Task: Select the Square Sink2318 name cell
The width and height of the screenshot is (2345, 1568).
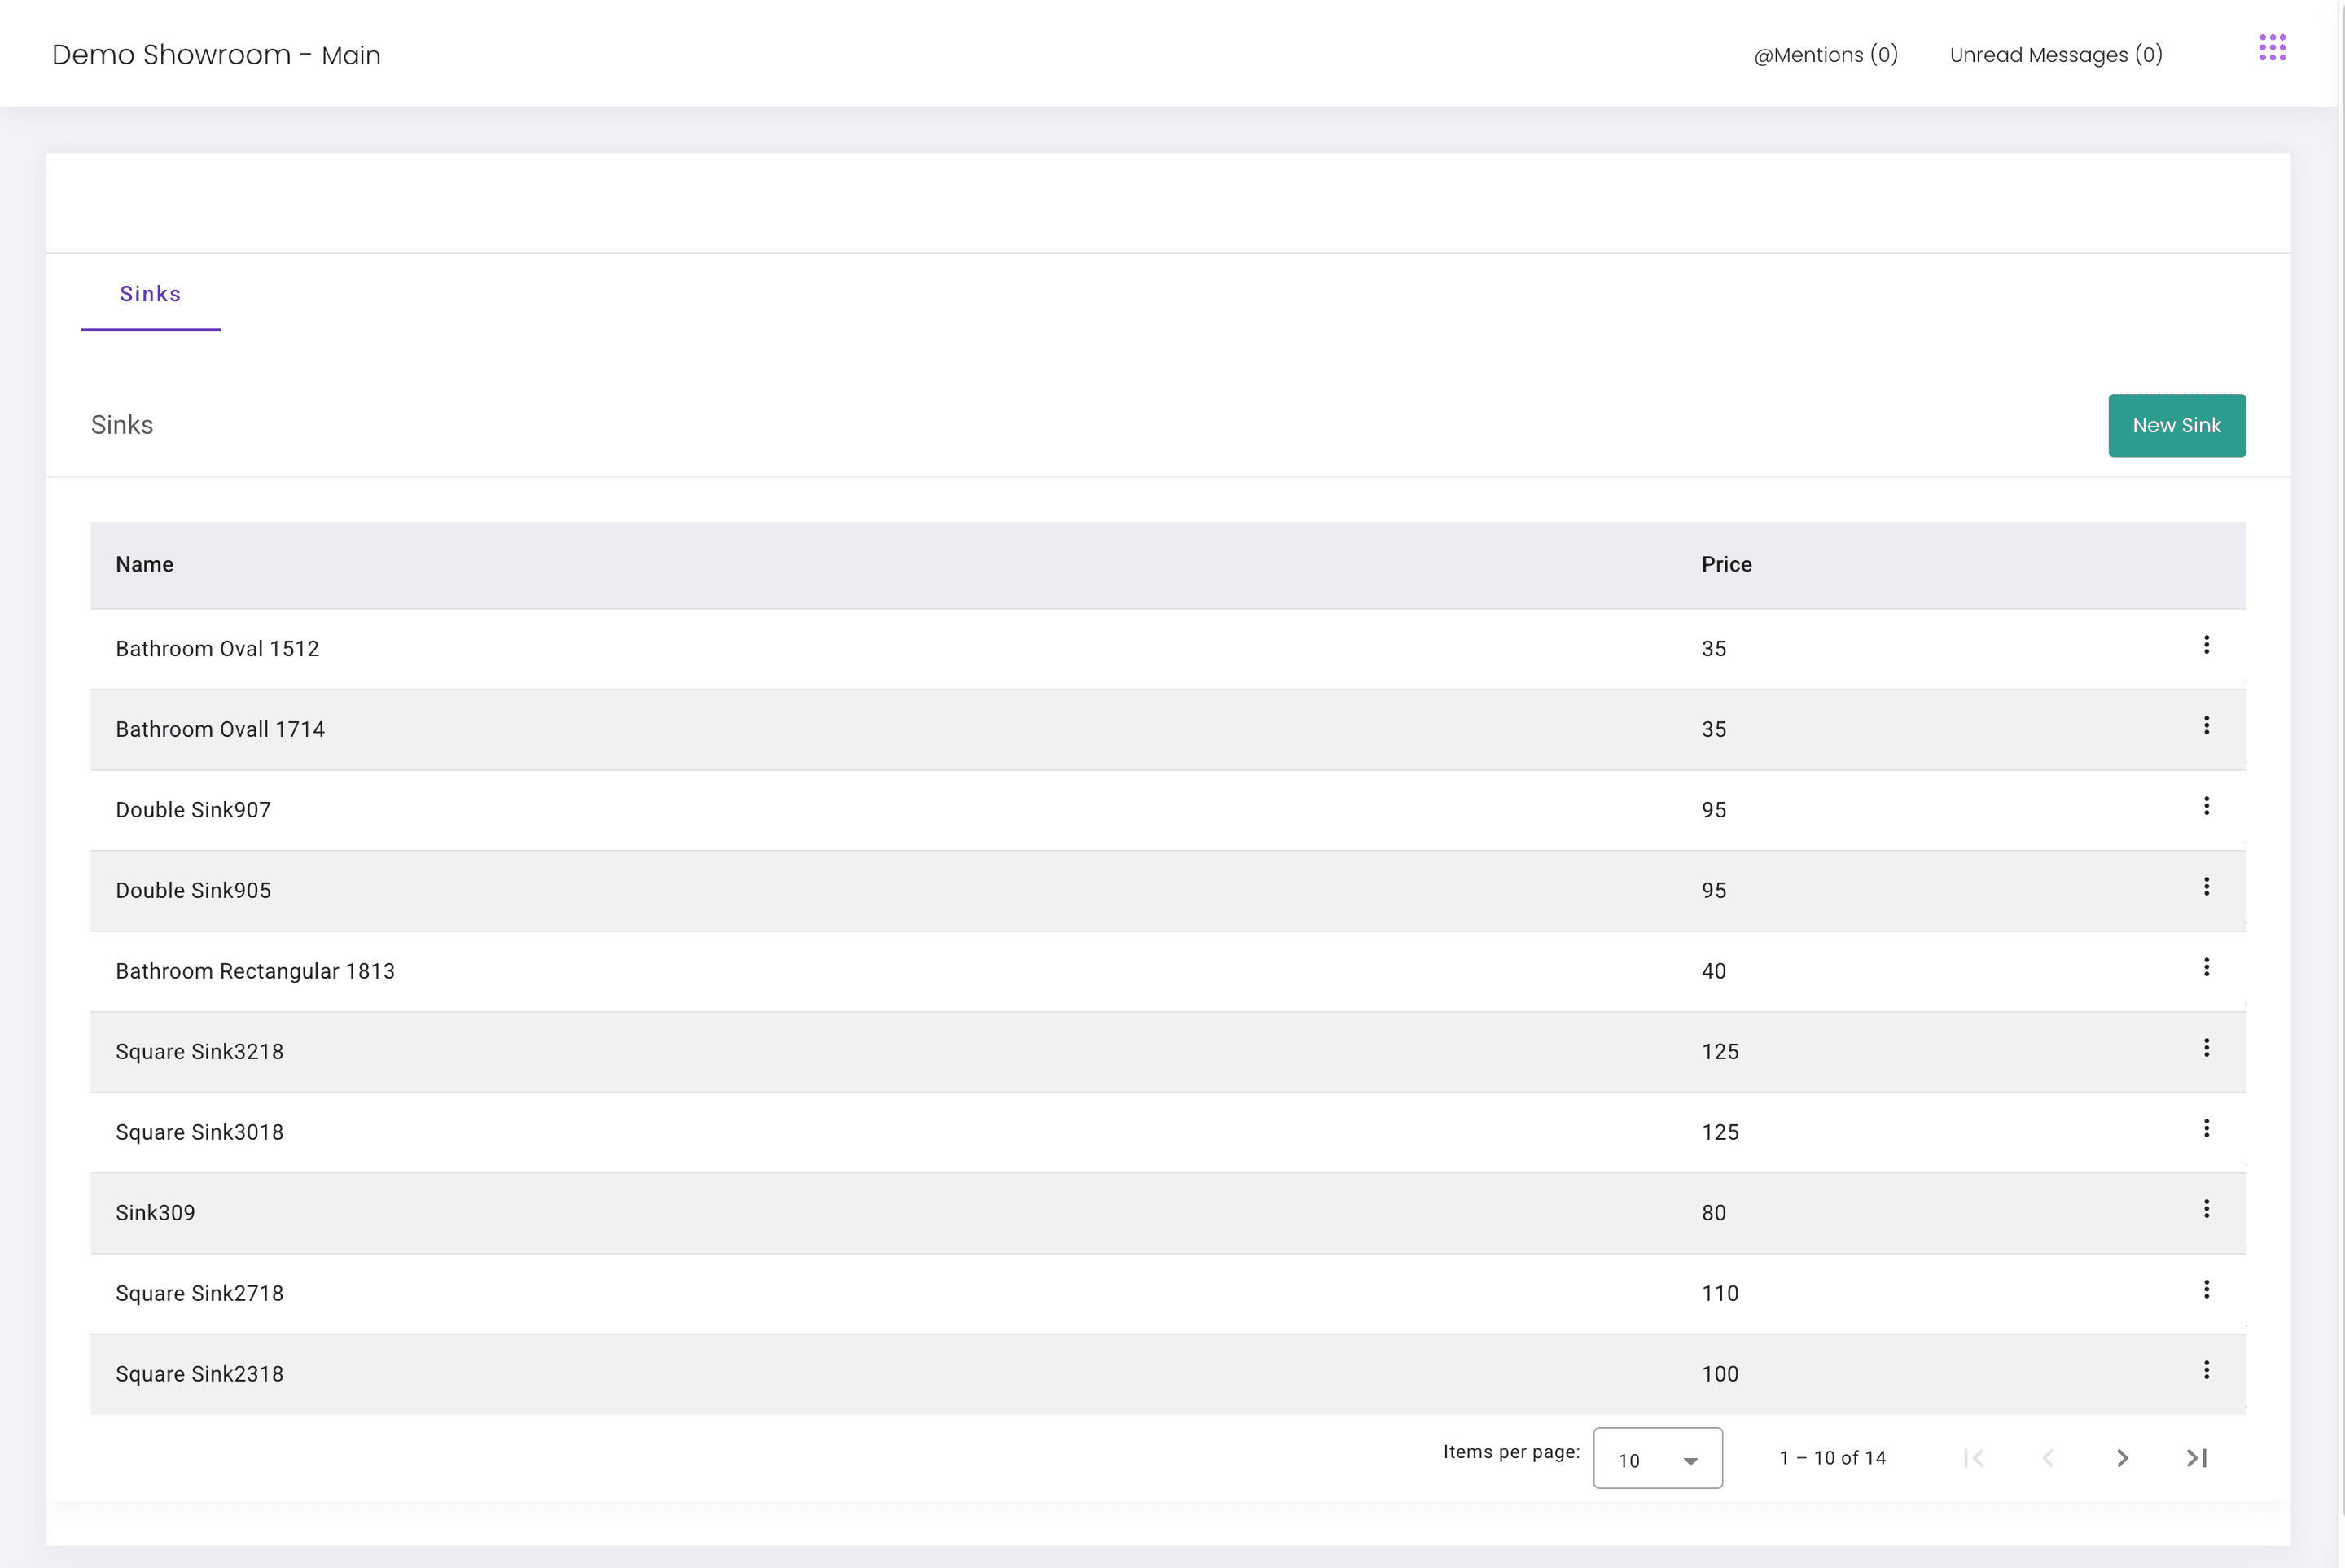Action: [x=199, y=1374]
